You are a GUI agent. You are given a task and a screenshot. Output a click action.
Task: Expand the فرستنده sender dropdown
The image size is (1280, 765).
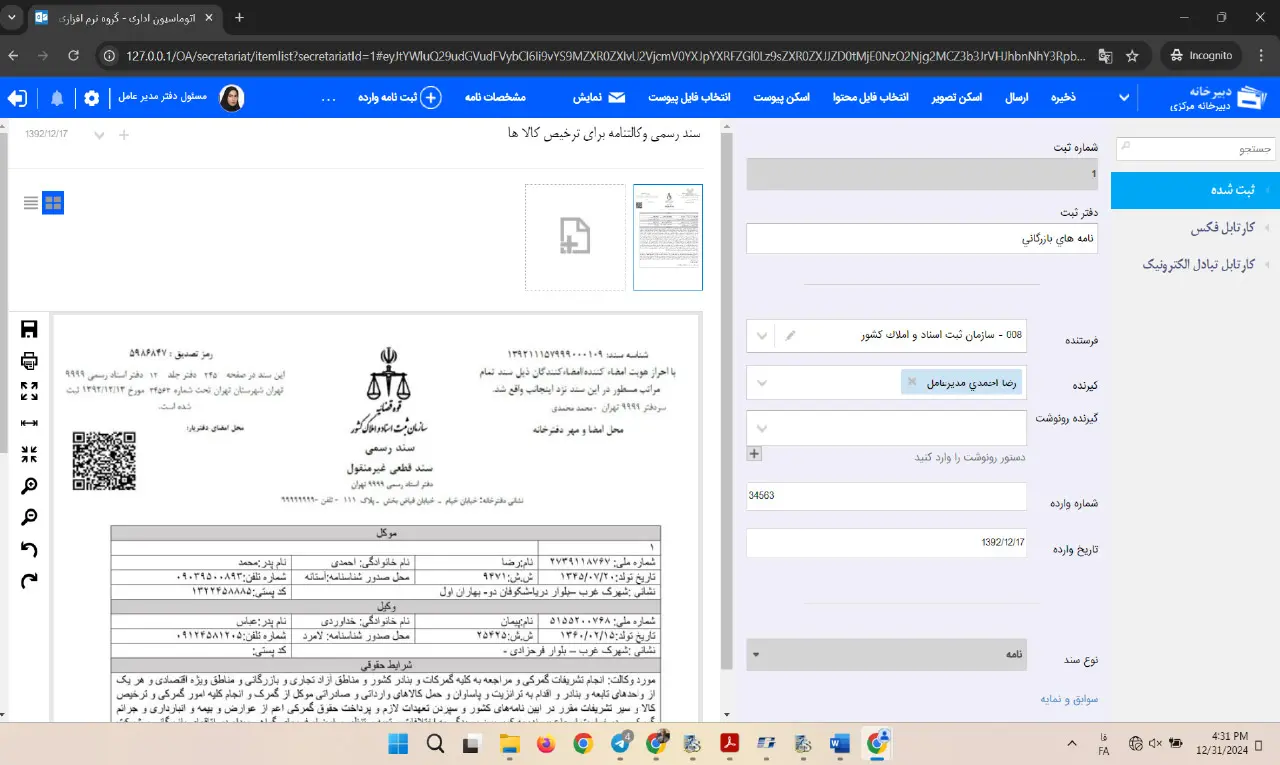point(762,336)
